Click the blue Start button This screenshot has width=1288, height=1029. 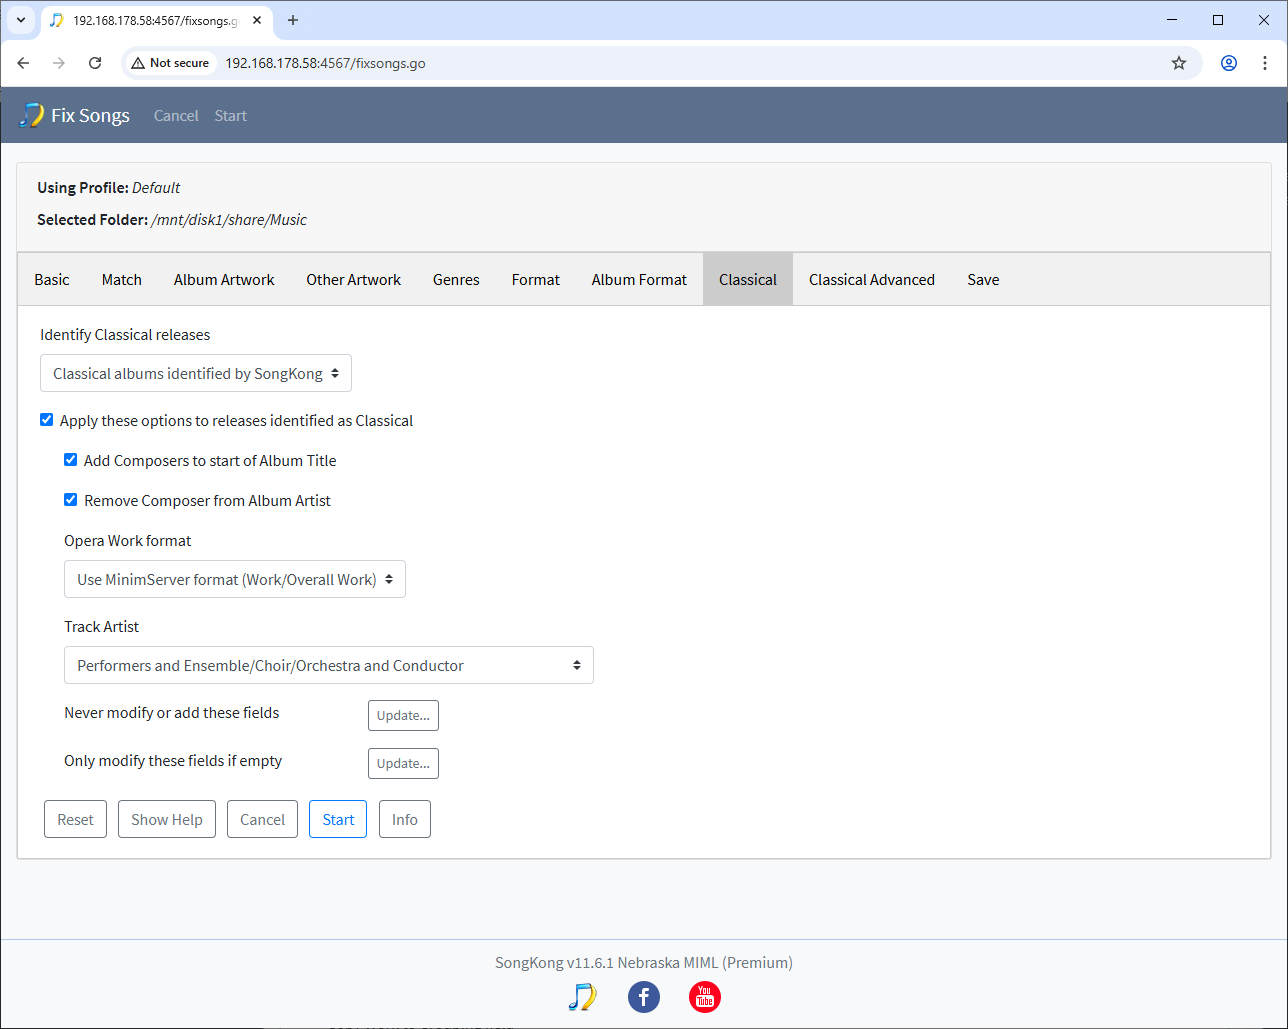coord(338,819)
